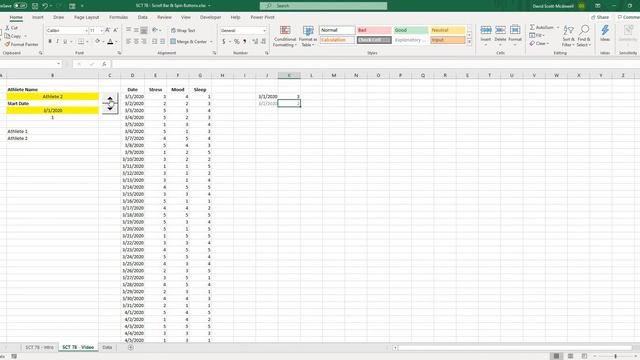Select Top Align icon
640x360 pixels.
click(129, 30)
